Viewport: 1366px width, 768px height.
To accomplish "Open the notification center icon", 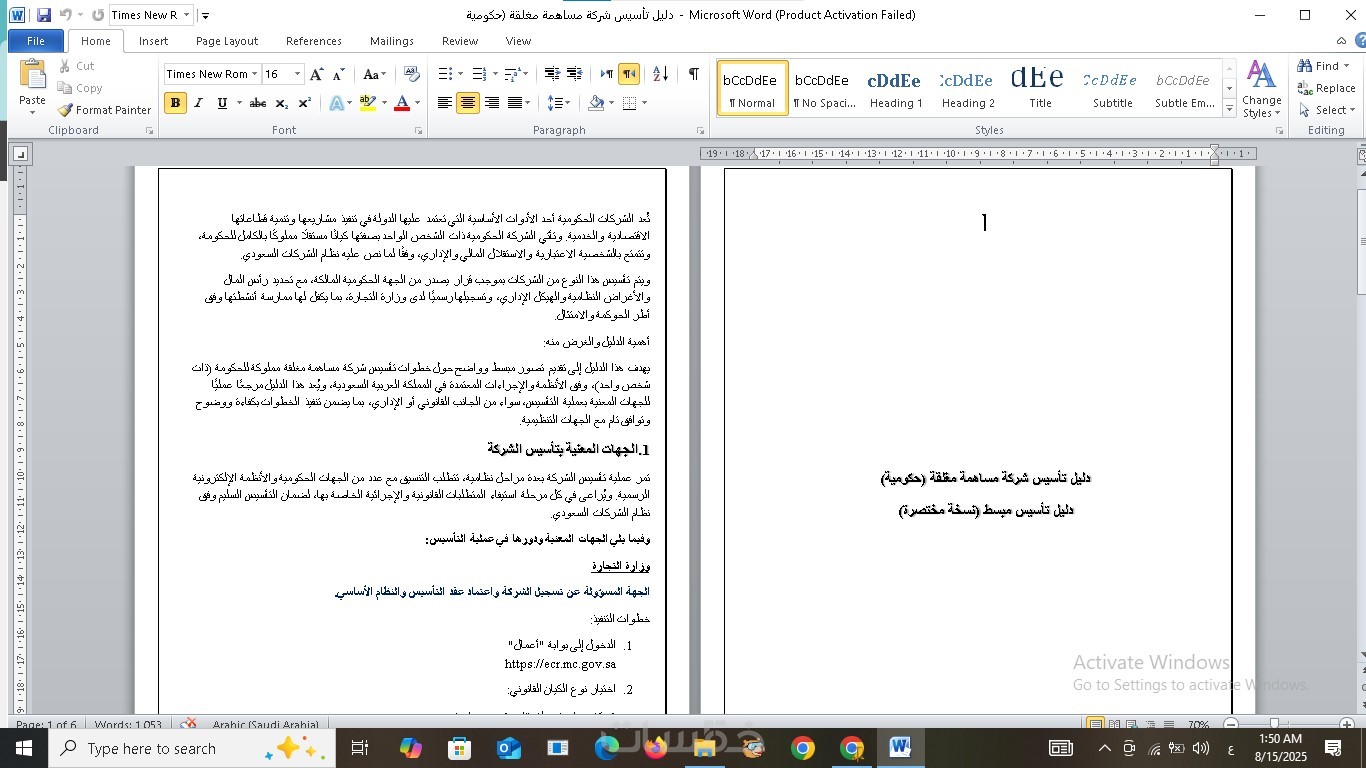I will point(1333,748).
